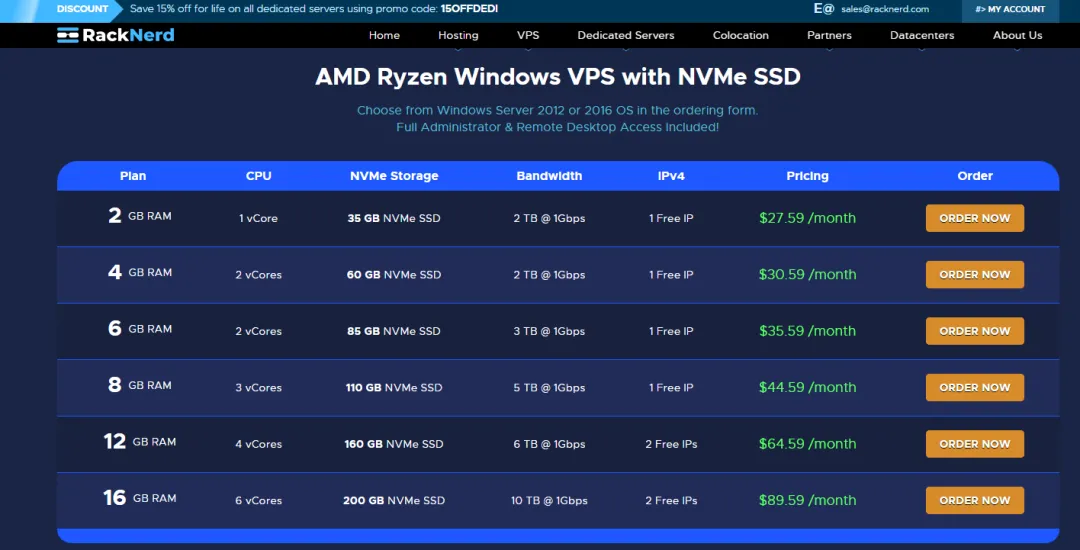Screen dimensions: 1080x550
Task: Navigate to Datacenters page
Action: pos(922,35)
